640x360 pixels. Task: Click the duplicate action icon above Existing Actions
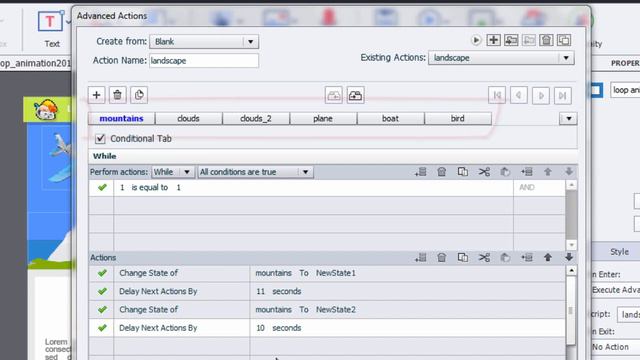click(564, 40)
